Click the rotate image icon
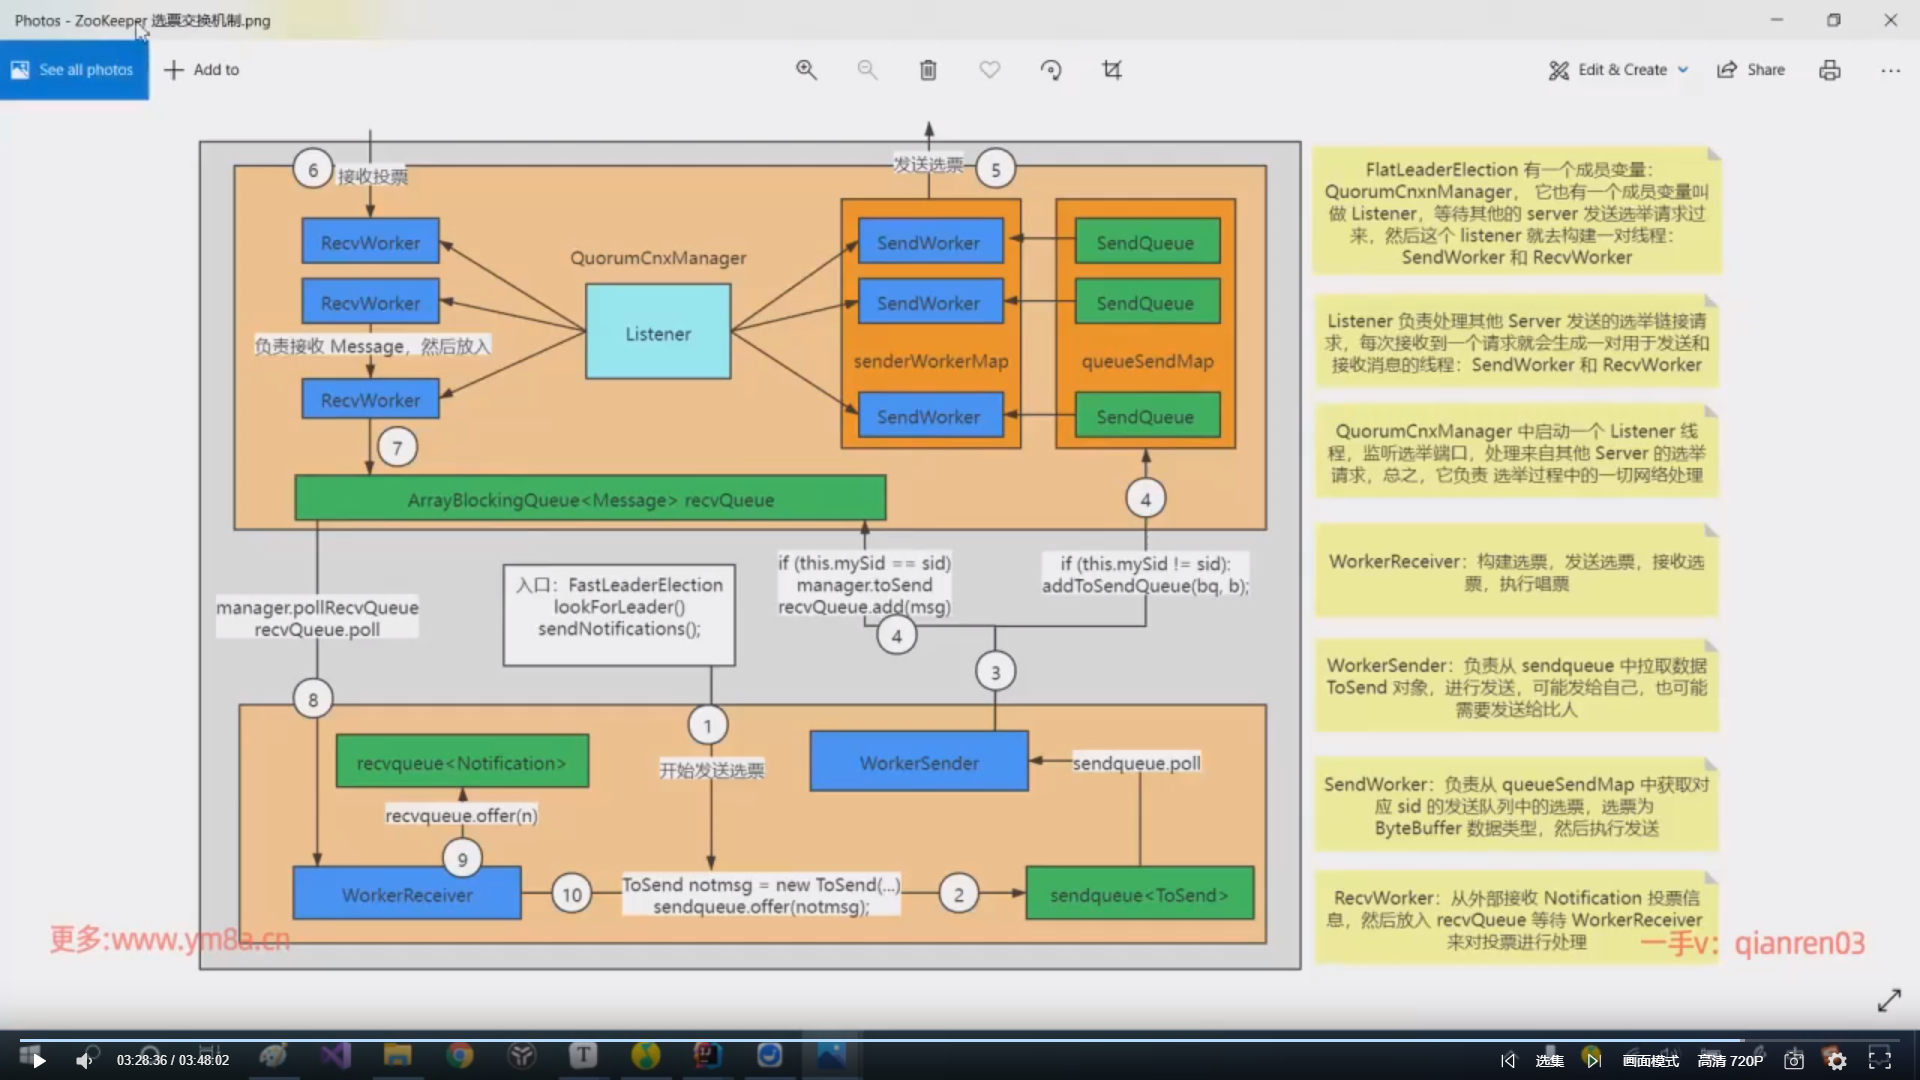The image size is (1920, 1080). (1051, 70)
